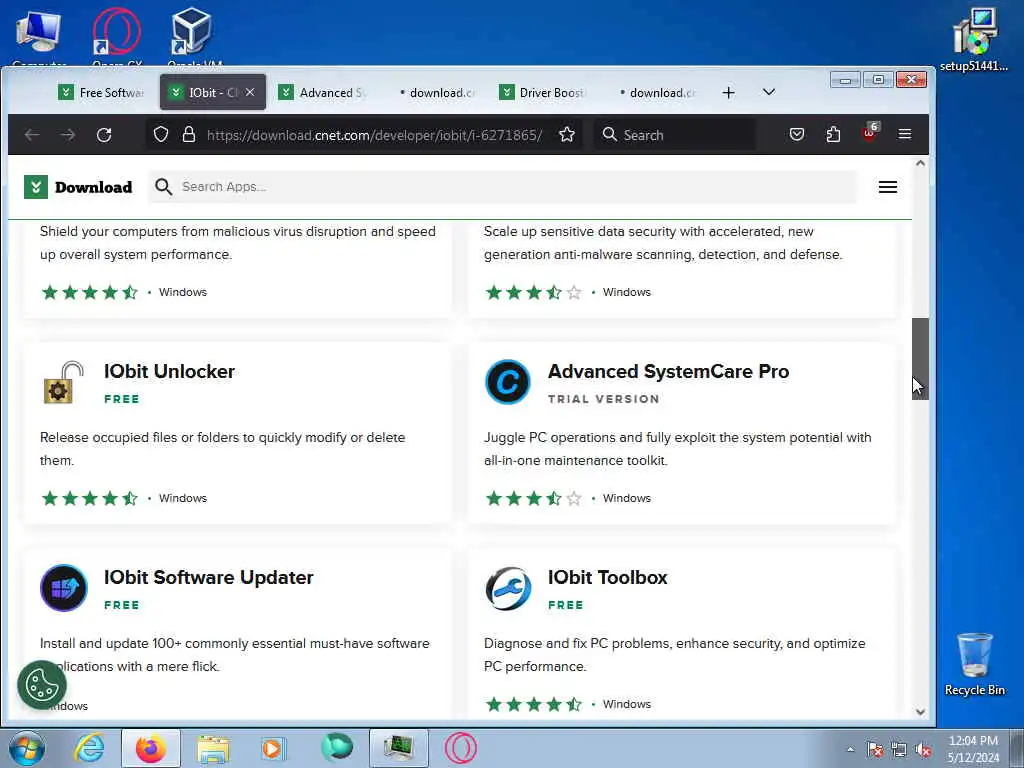1024x768 pixels.
Task: Click the uBlock extension icon with badge 6
Action: 870,133
